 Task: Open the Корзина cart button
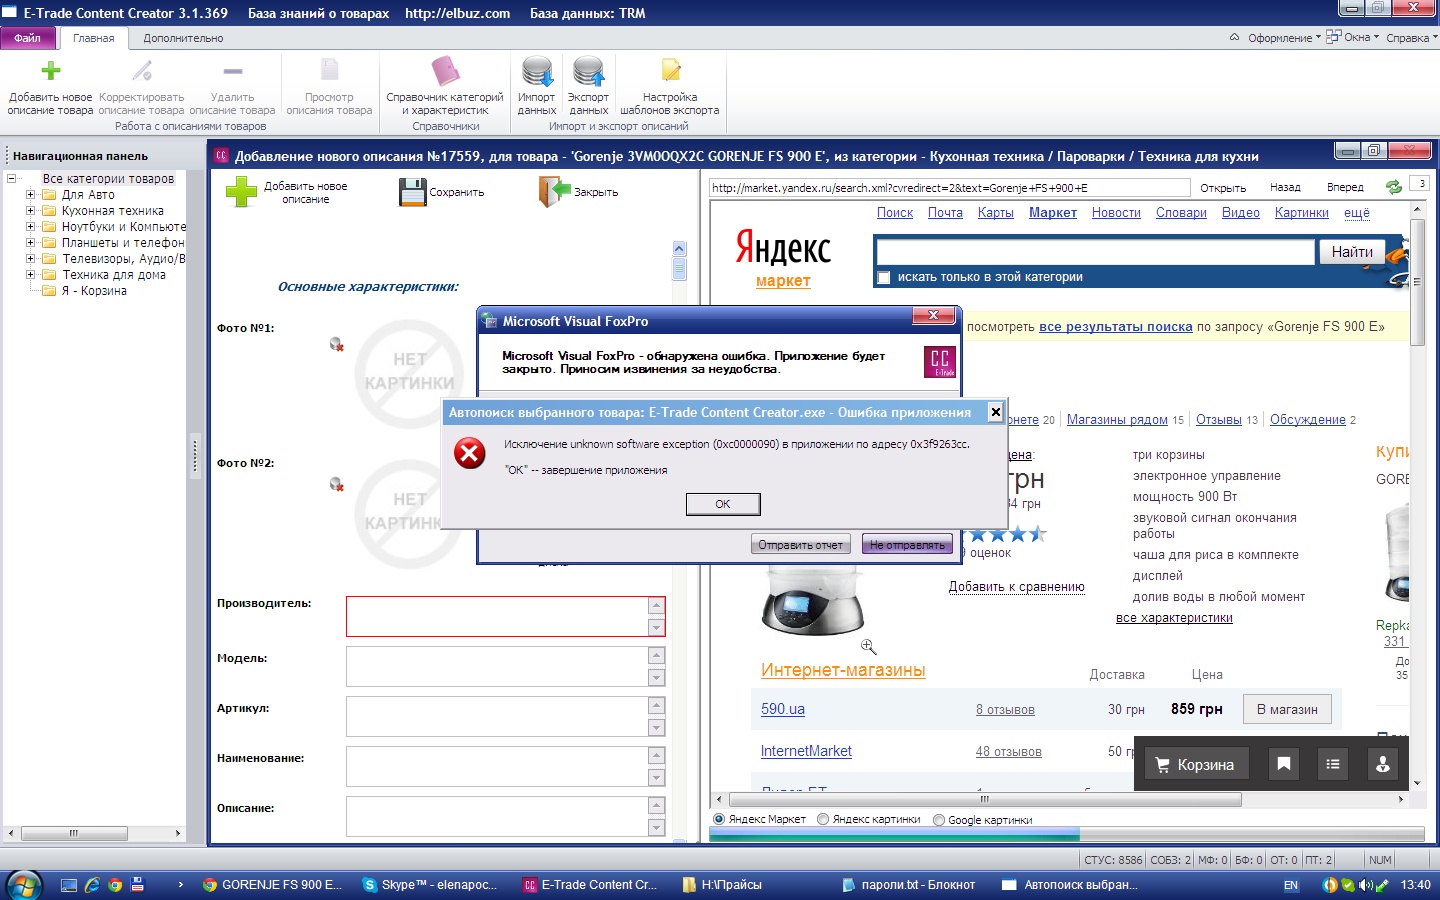(x=1195, y=764)
